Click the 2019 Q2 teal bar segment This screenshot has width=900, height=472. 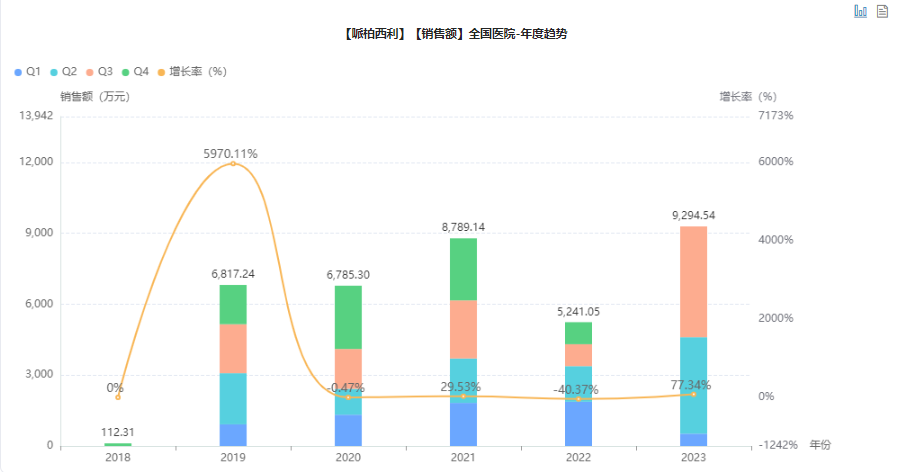point(233,398)
